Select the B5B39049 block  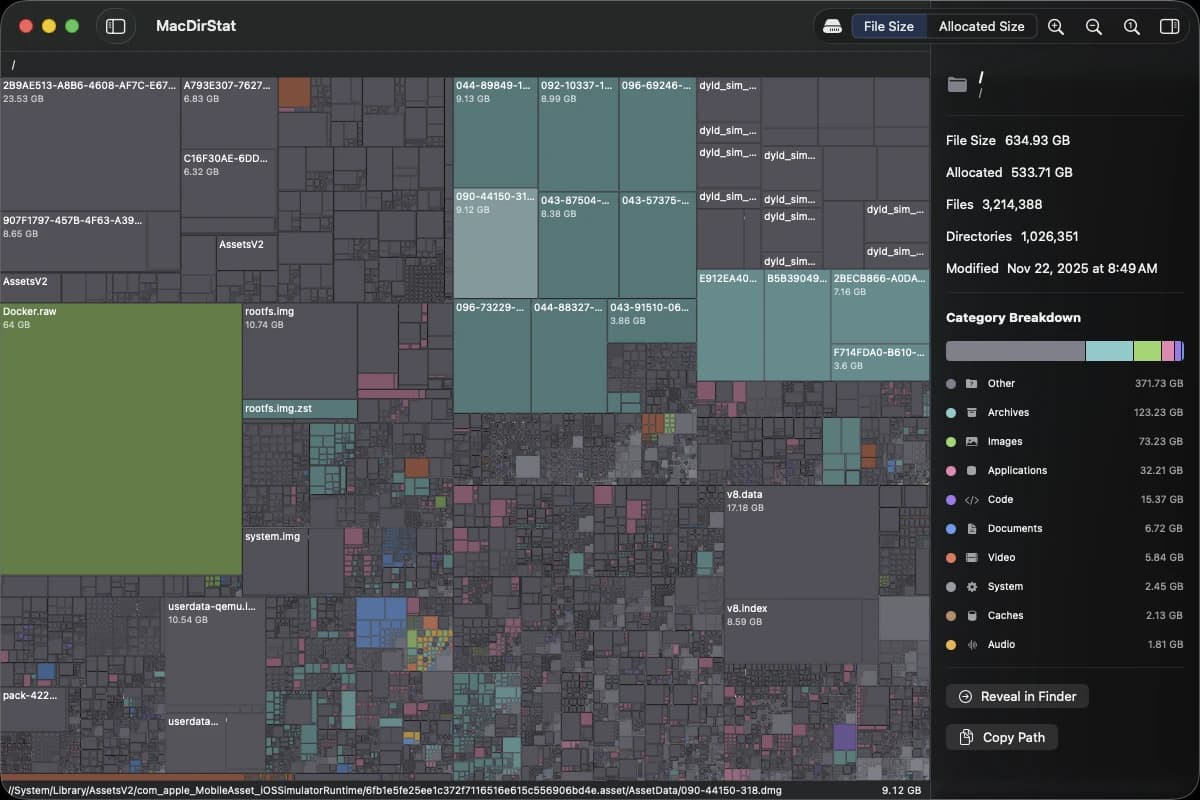tap(797, 325)
